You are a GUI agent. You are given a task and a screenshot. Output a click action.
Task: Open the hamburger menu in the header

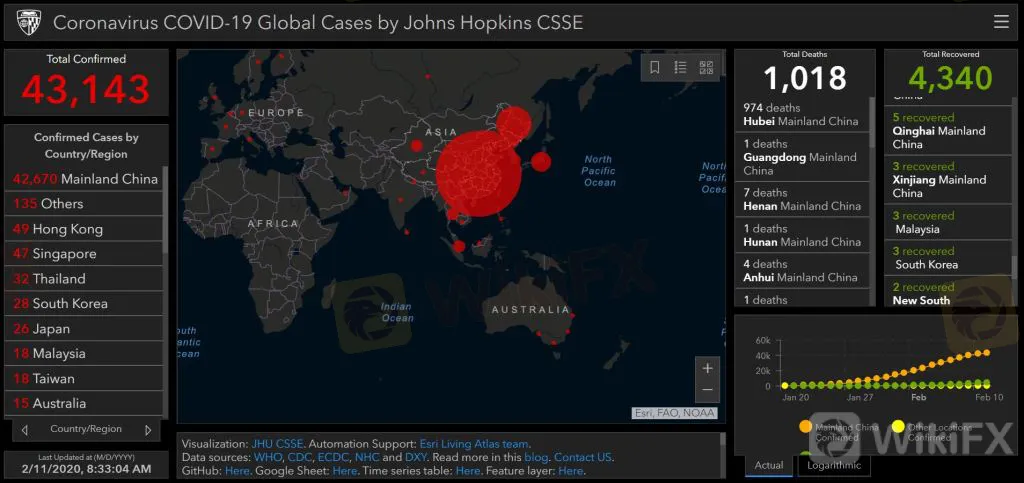click(x=1000, y=22)
